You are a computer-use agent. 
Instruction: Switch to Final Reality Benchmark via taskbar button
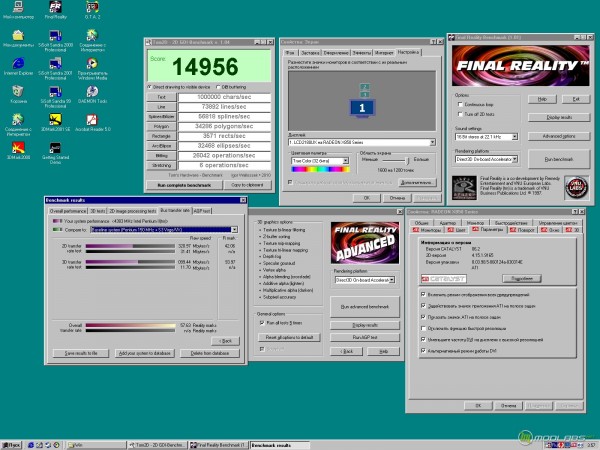pos(219,445)
